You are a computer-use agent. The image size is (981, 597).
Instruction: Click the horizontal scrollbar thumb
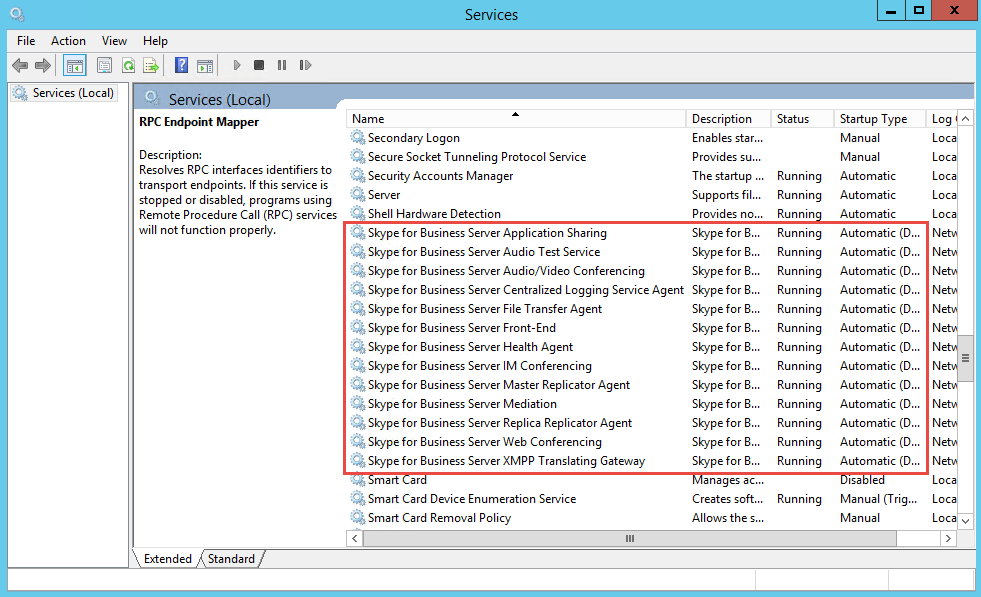[x=629, y=538]
